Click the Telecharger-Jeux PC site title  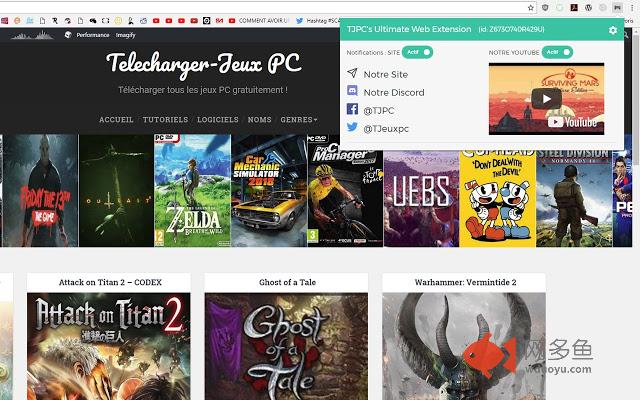(203, 64)
